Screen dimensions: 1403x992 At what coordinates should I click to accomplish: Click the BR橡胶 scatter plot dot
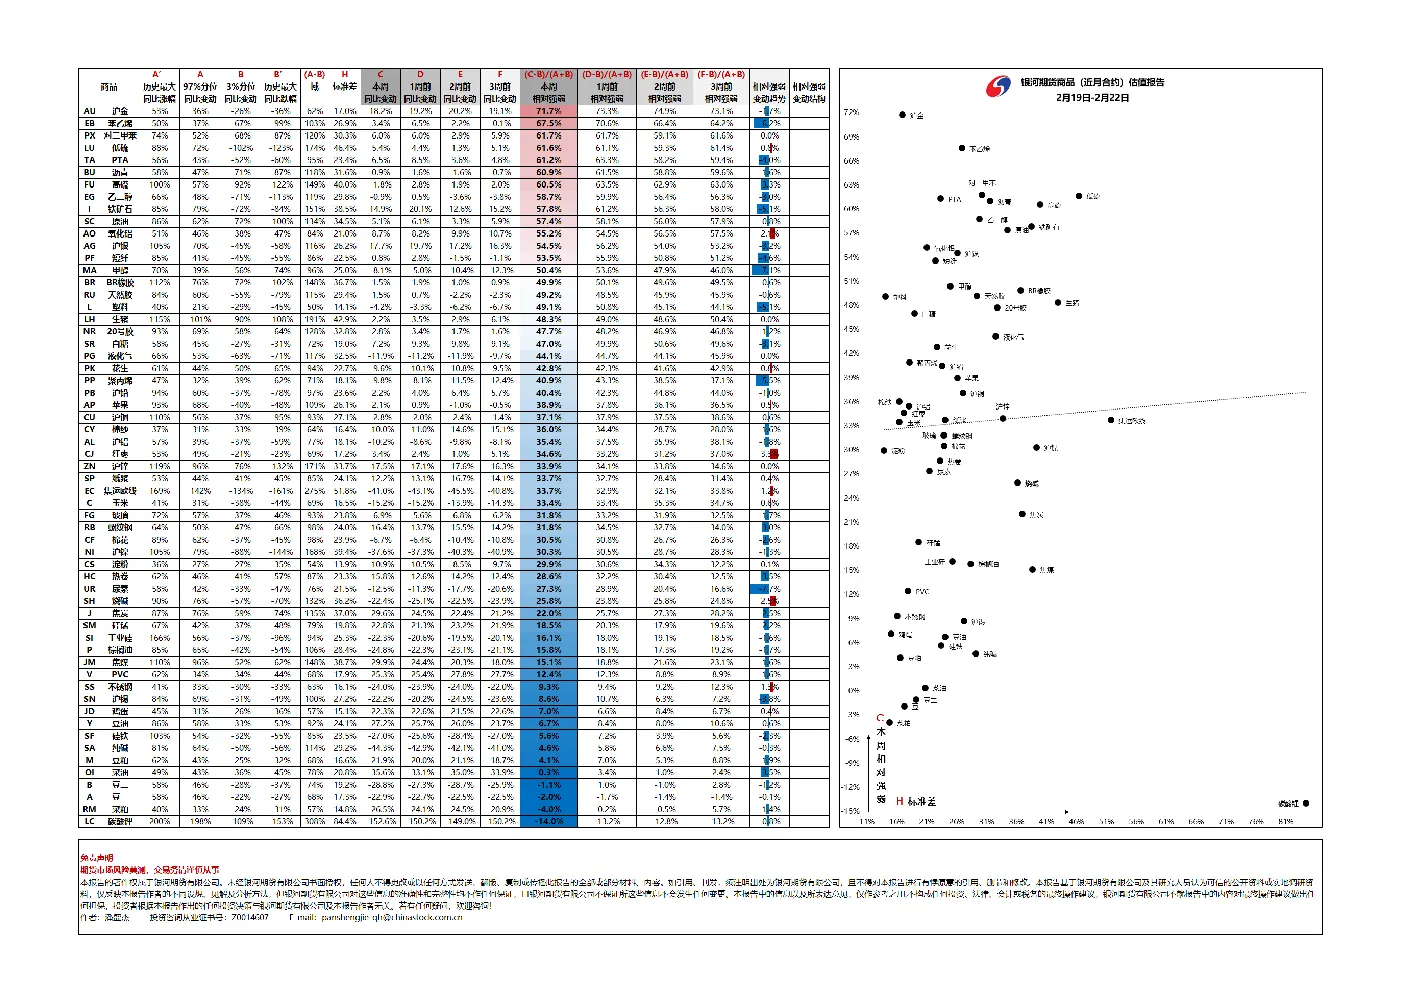1020,291
